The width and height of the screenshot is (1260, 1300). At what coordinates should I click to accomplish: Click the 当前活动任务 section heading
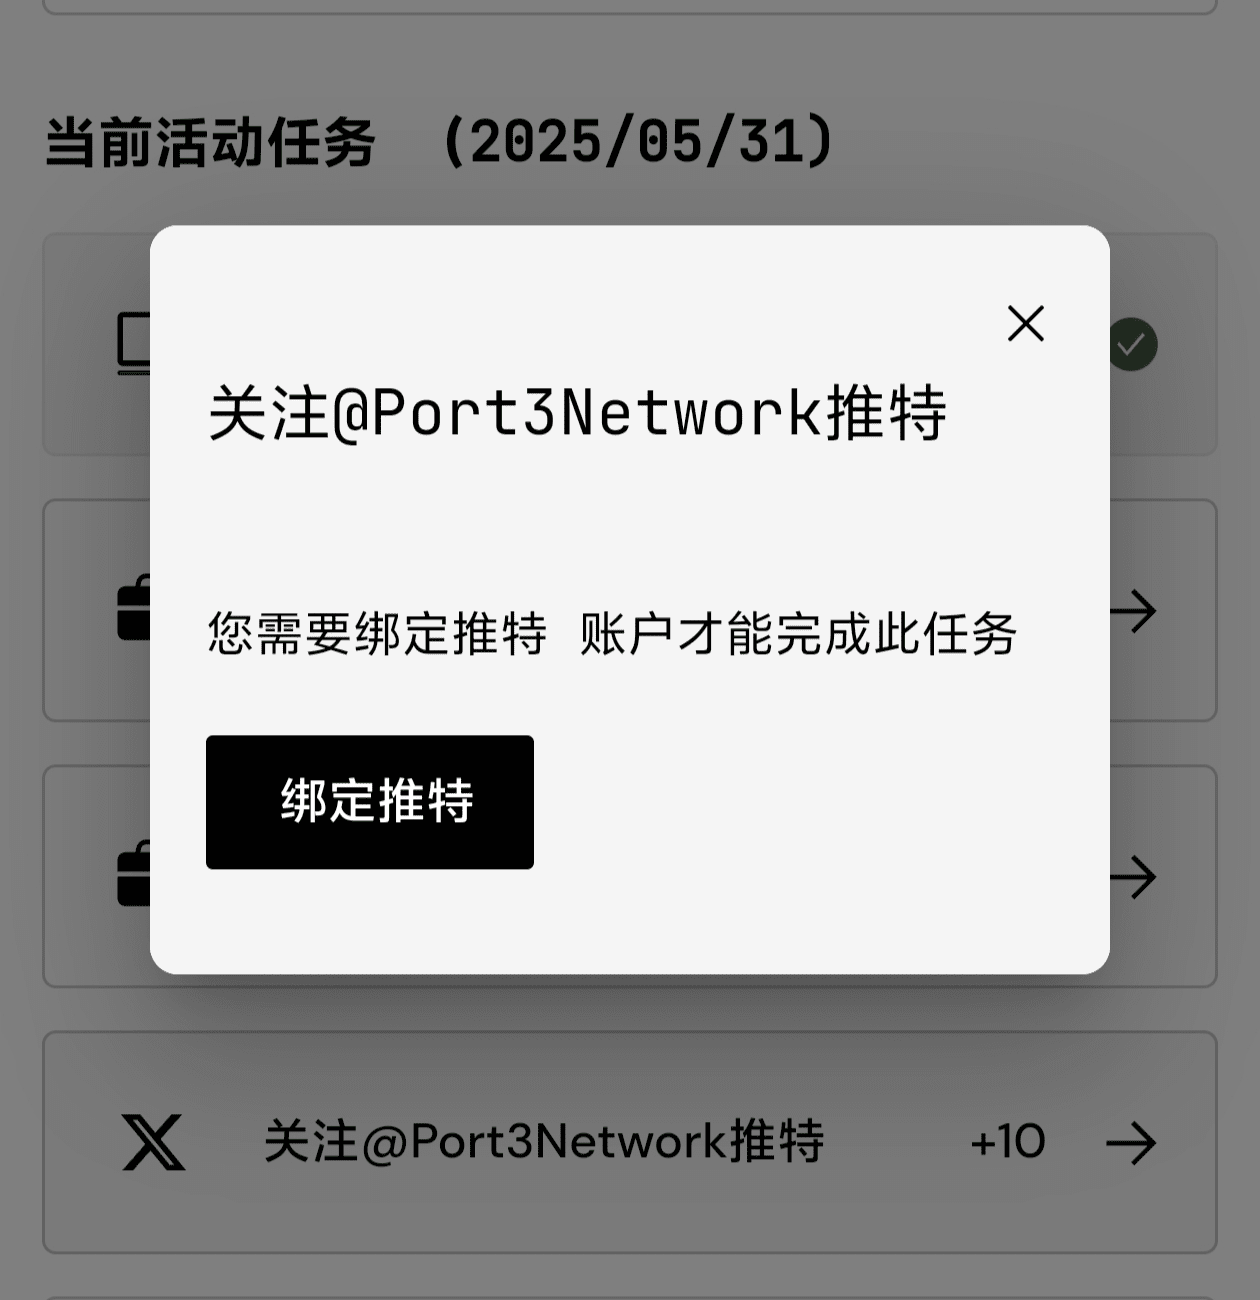(x=210, y=142)
